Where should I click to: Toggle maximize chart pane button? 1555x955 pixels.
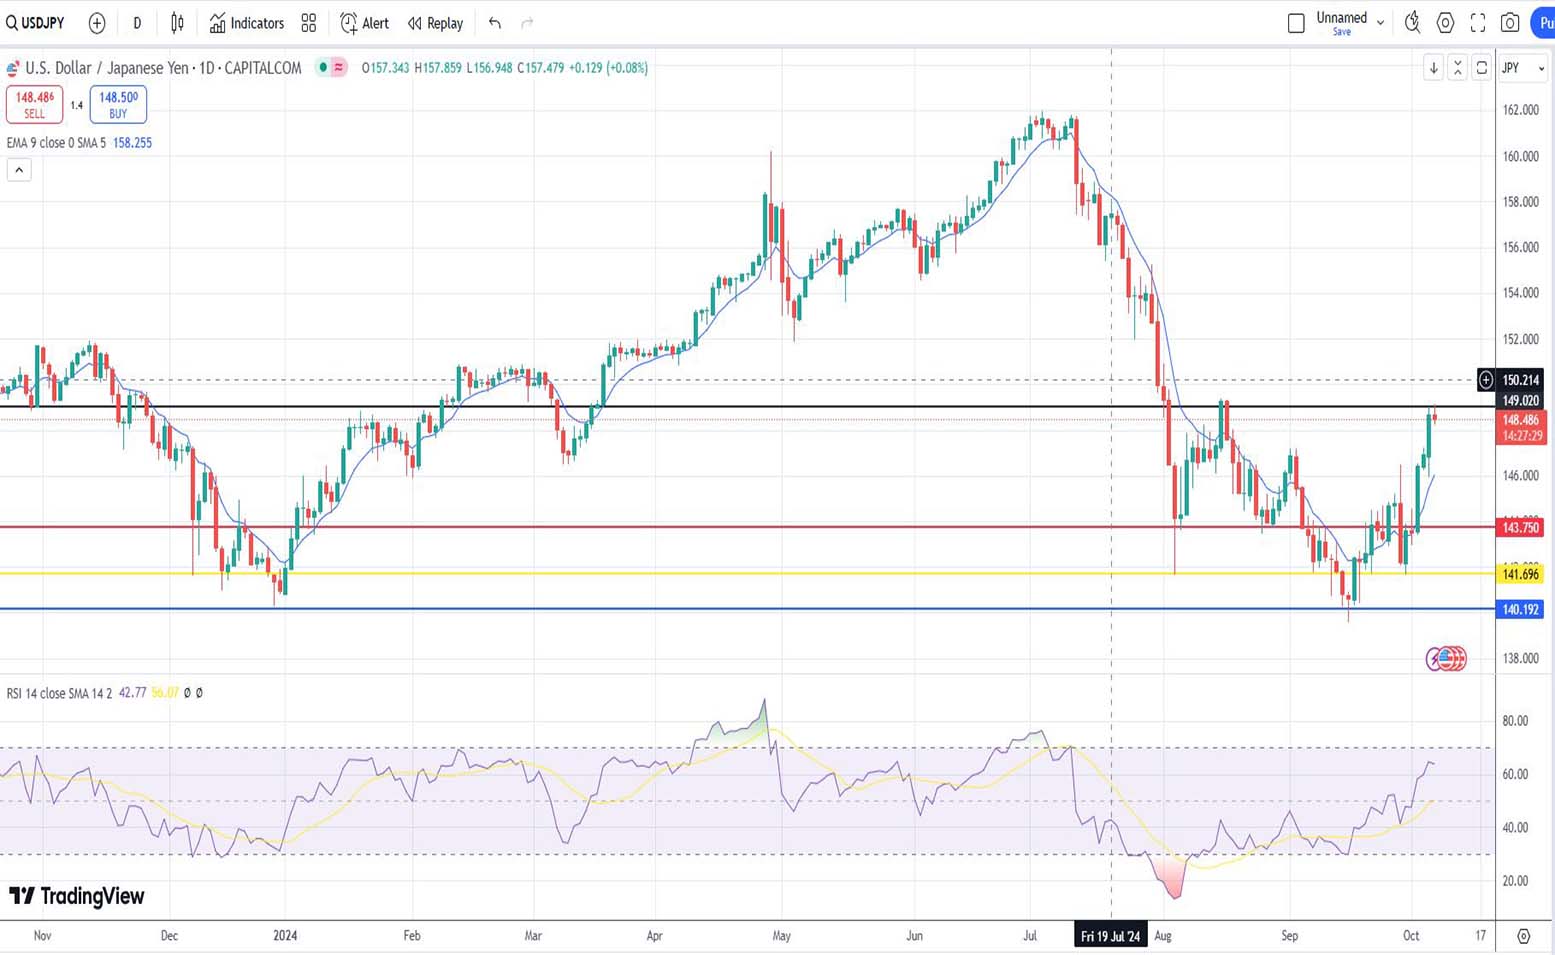1481,68
